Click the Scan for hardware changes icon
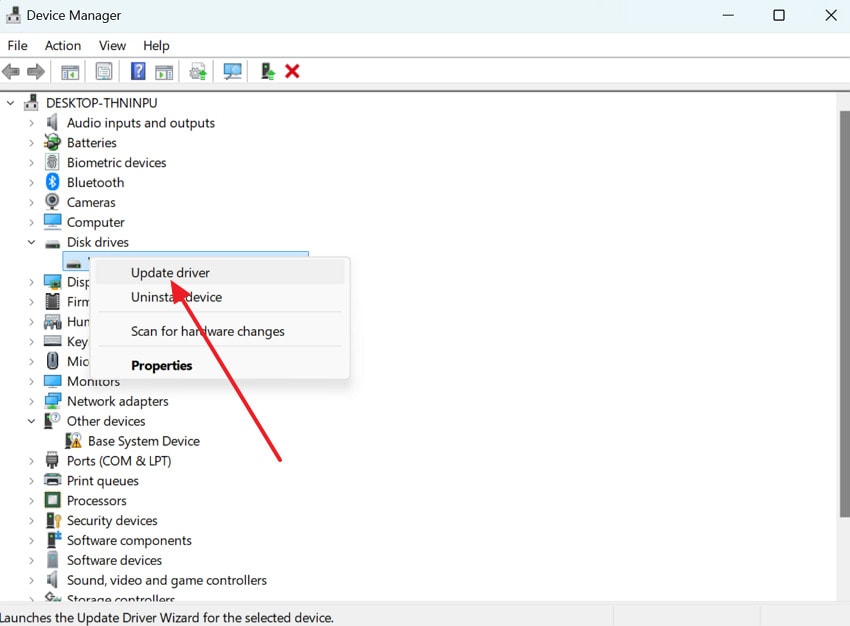Screen dimensions: 850x626 (x=232, y=71)
